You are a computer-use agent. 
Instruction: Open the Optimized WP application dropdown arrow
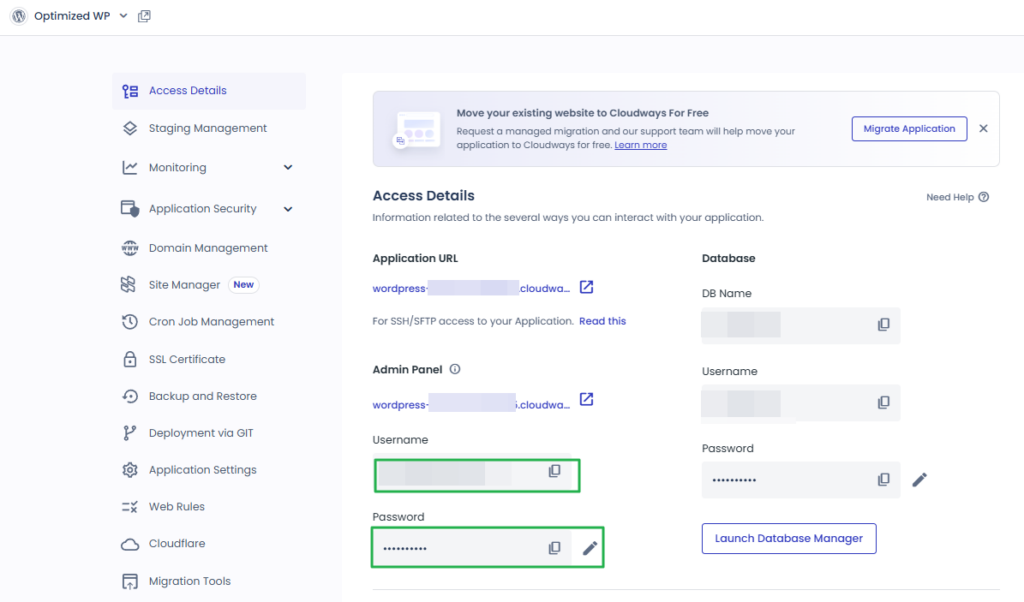click(x=123, y=16)
